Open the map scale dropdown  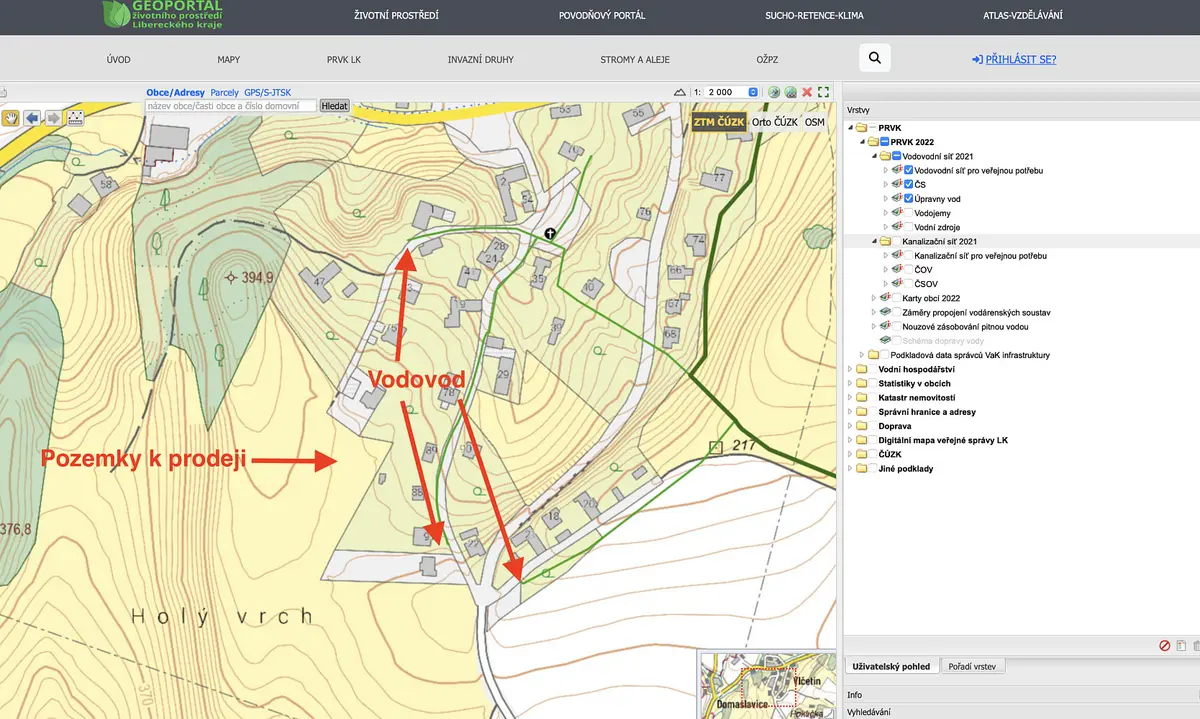(x=753, y=92)
